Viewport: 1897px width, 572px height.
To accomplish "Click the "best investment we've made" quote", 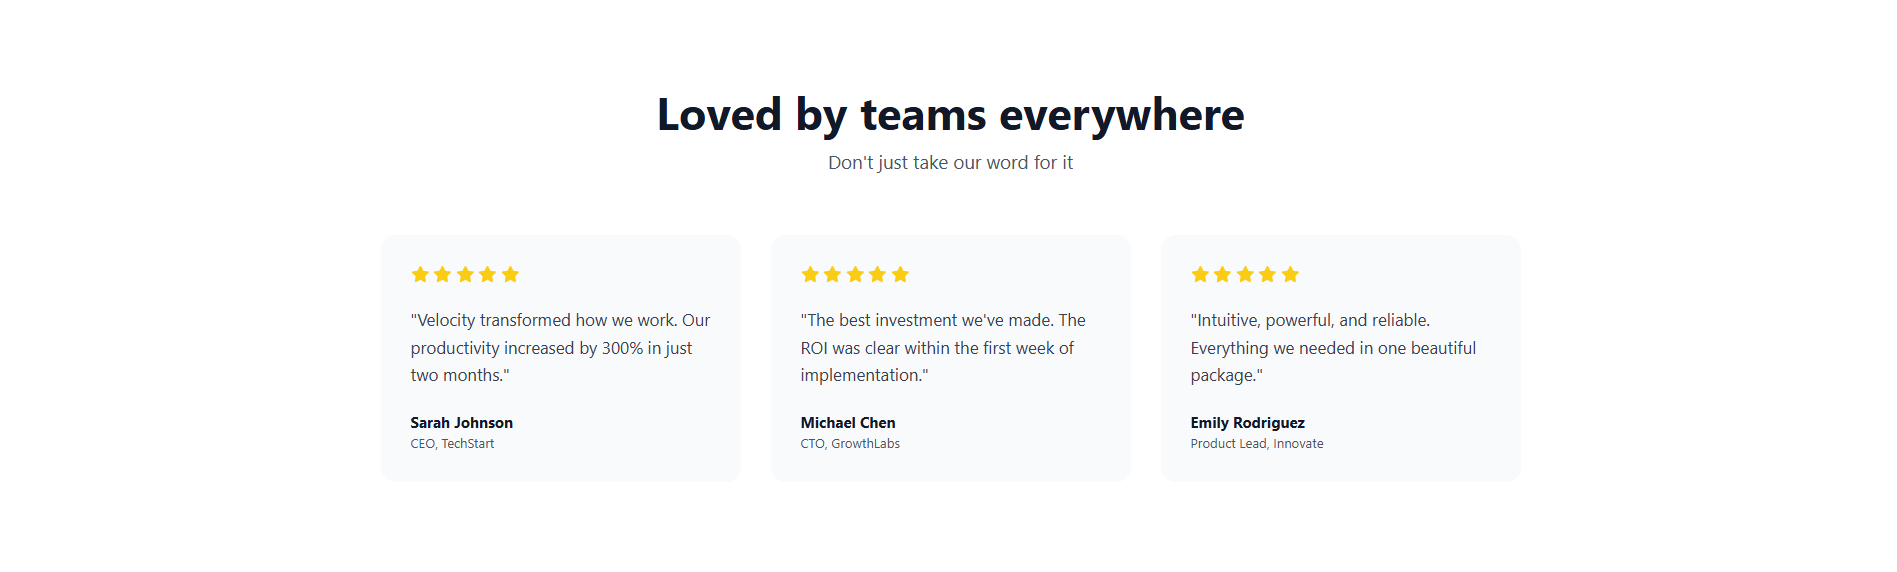I will click(943, 347).
